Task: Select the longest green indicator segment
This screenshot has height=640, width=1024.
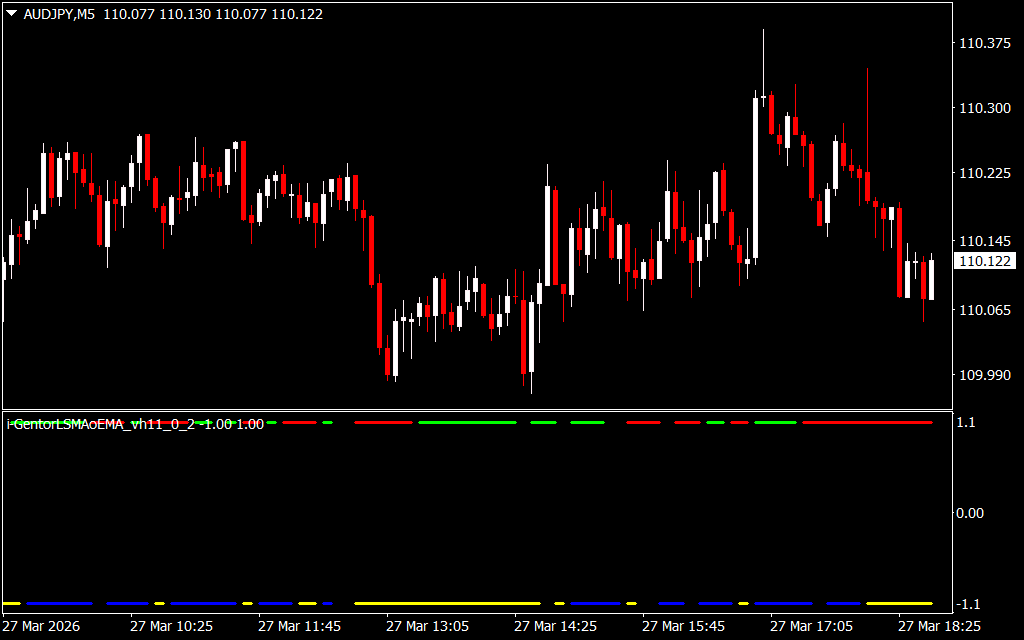Action: pyautogui.click(x=467, y=423)
